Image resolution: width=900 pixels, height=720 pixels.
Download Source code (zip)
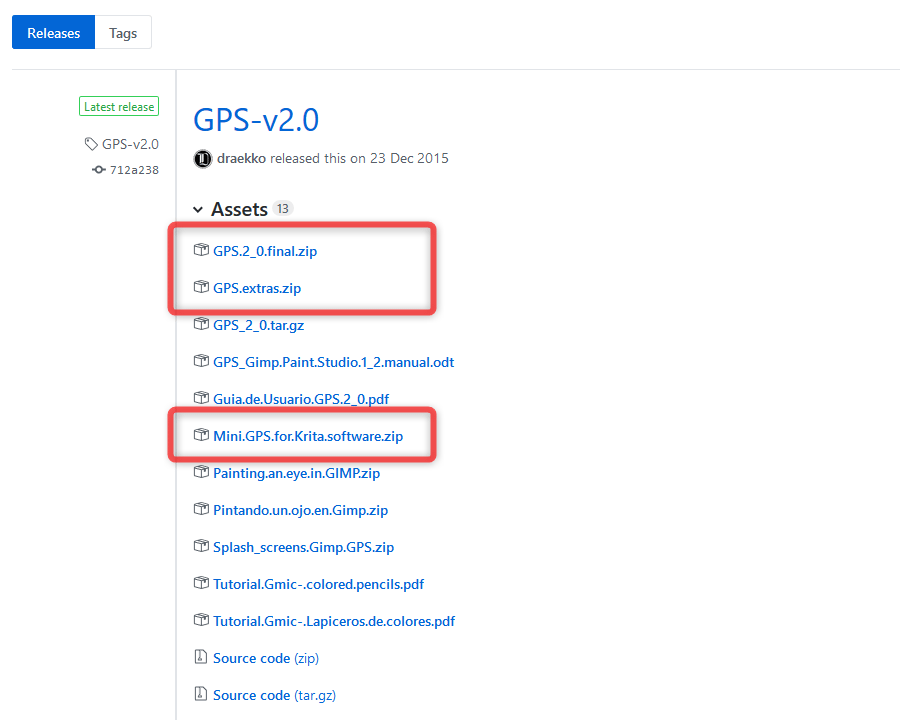point(266,658)
